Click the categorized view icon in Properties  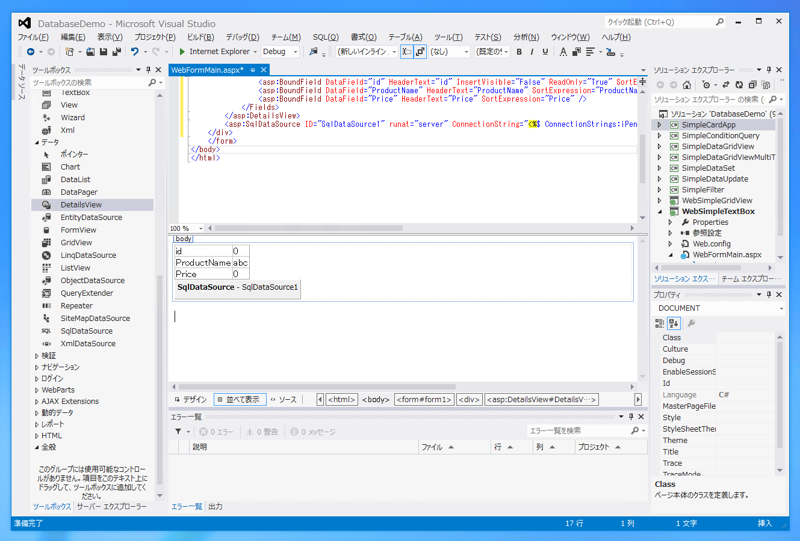click(659, 323)
